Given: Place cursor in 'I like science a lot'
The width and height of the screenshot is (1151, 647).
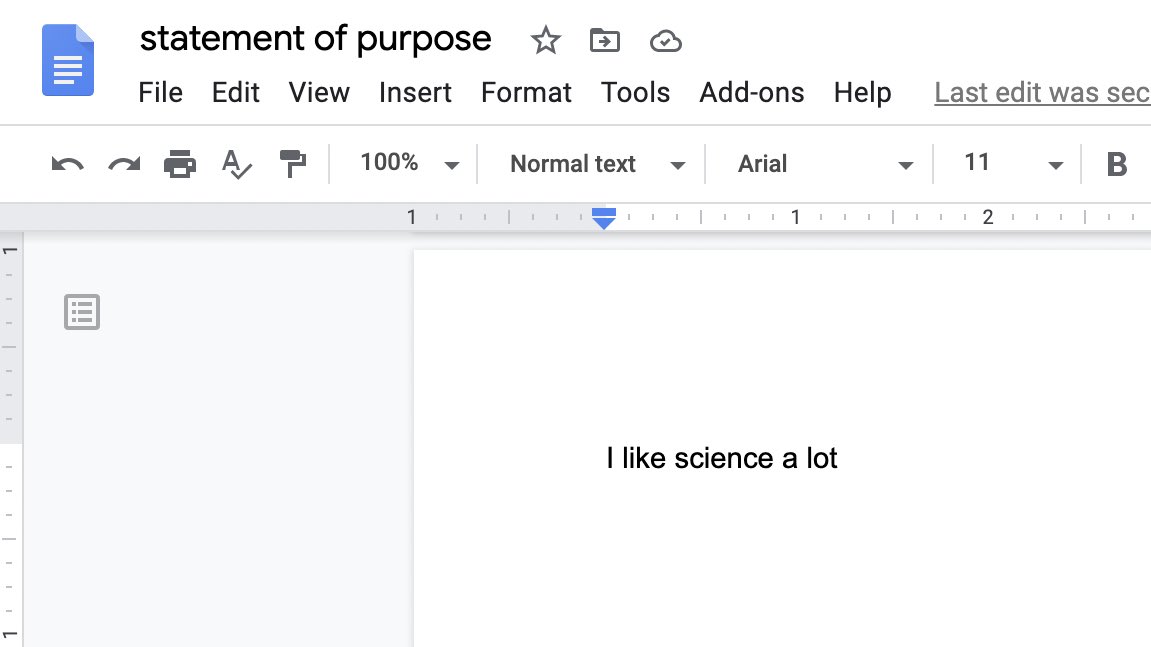Looking at the screenshot, I should point(722,458).
